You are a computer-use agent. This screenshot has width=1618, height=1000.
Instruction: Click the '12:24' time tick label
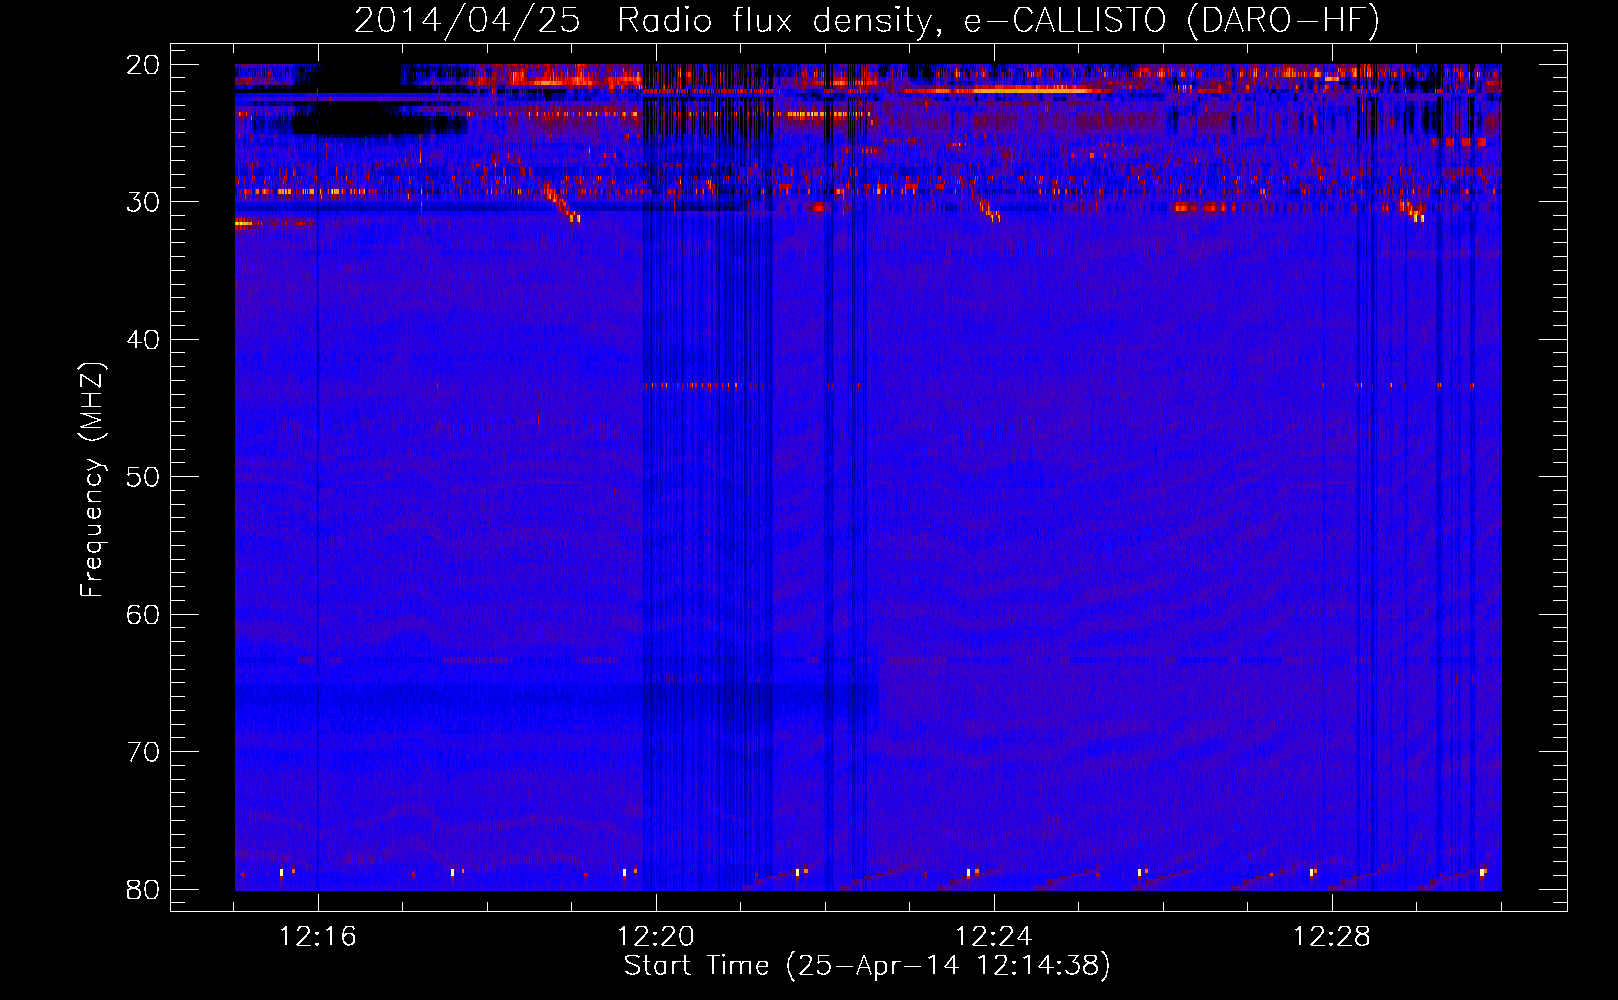[994, 937]
